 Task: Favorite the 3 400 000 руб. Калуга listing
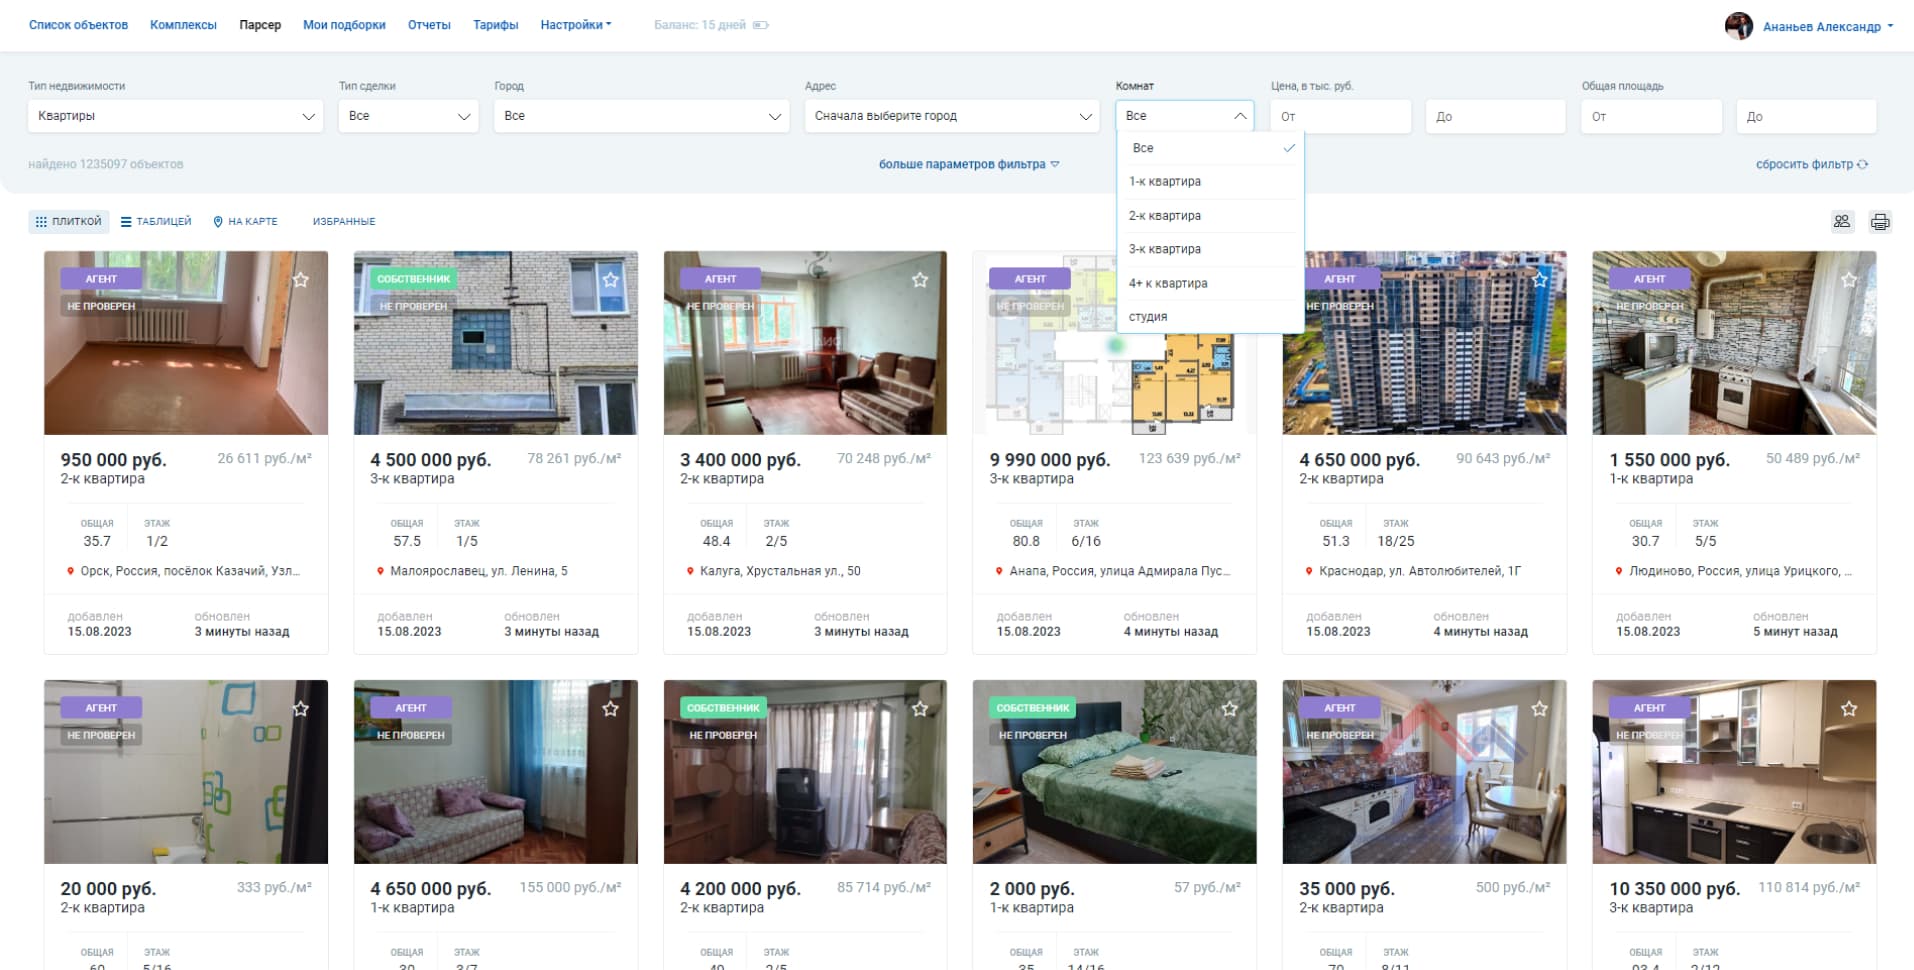[920, 280]
